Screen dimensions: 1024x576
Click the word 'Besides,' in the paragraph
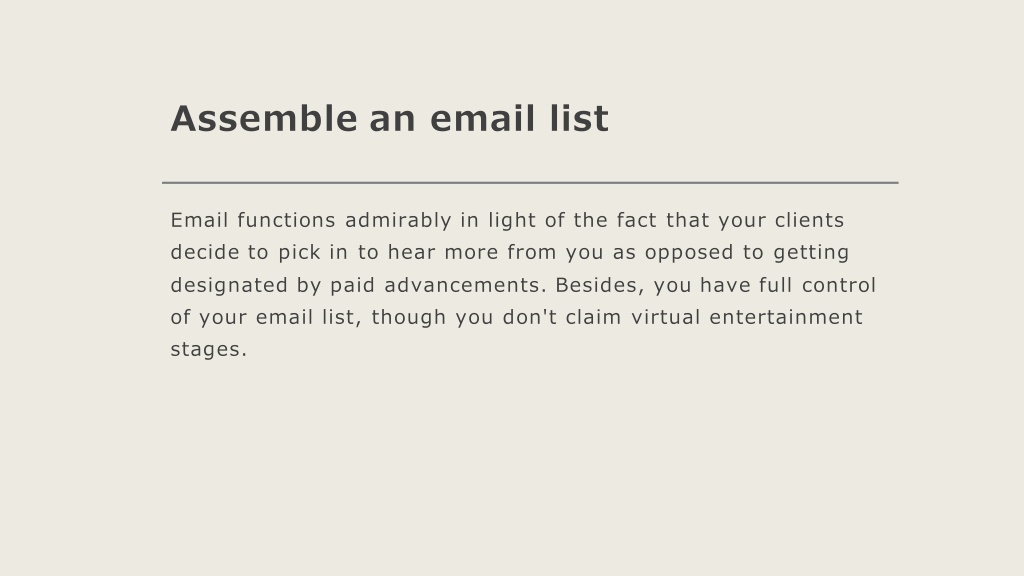point(600,285)
